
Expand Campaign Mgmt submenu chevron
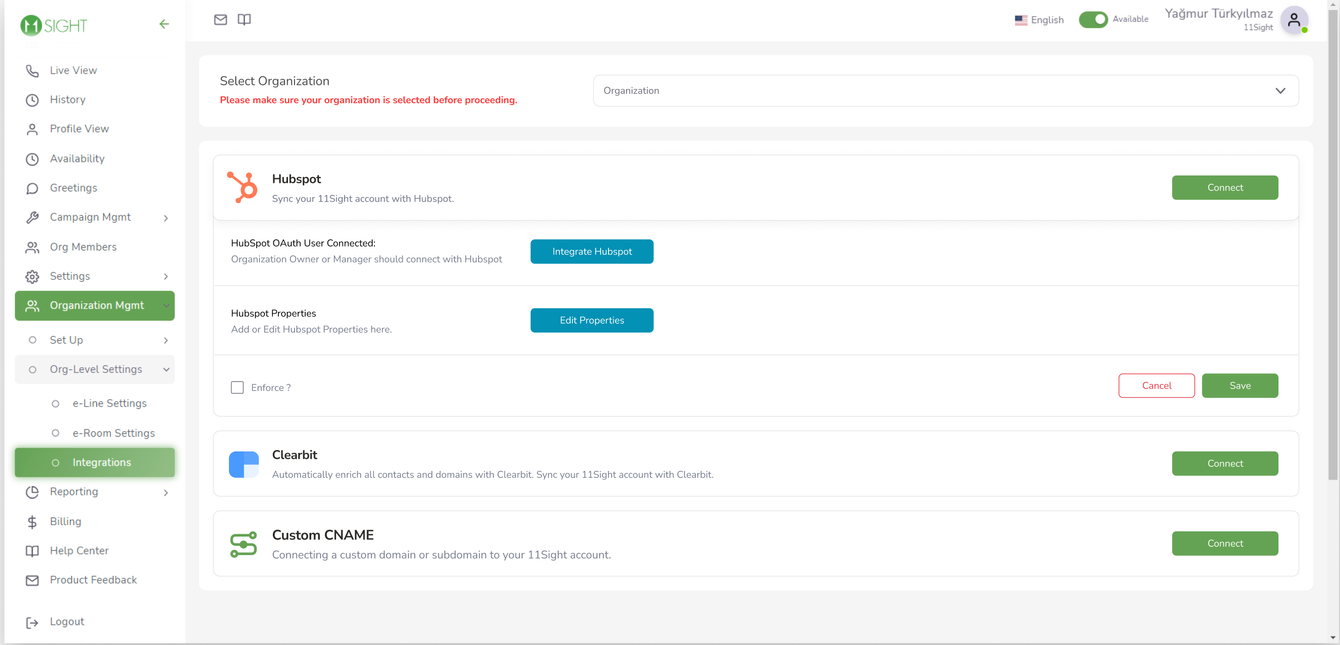[x=166, y=218]
